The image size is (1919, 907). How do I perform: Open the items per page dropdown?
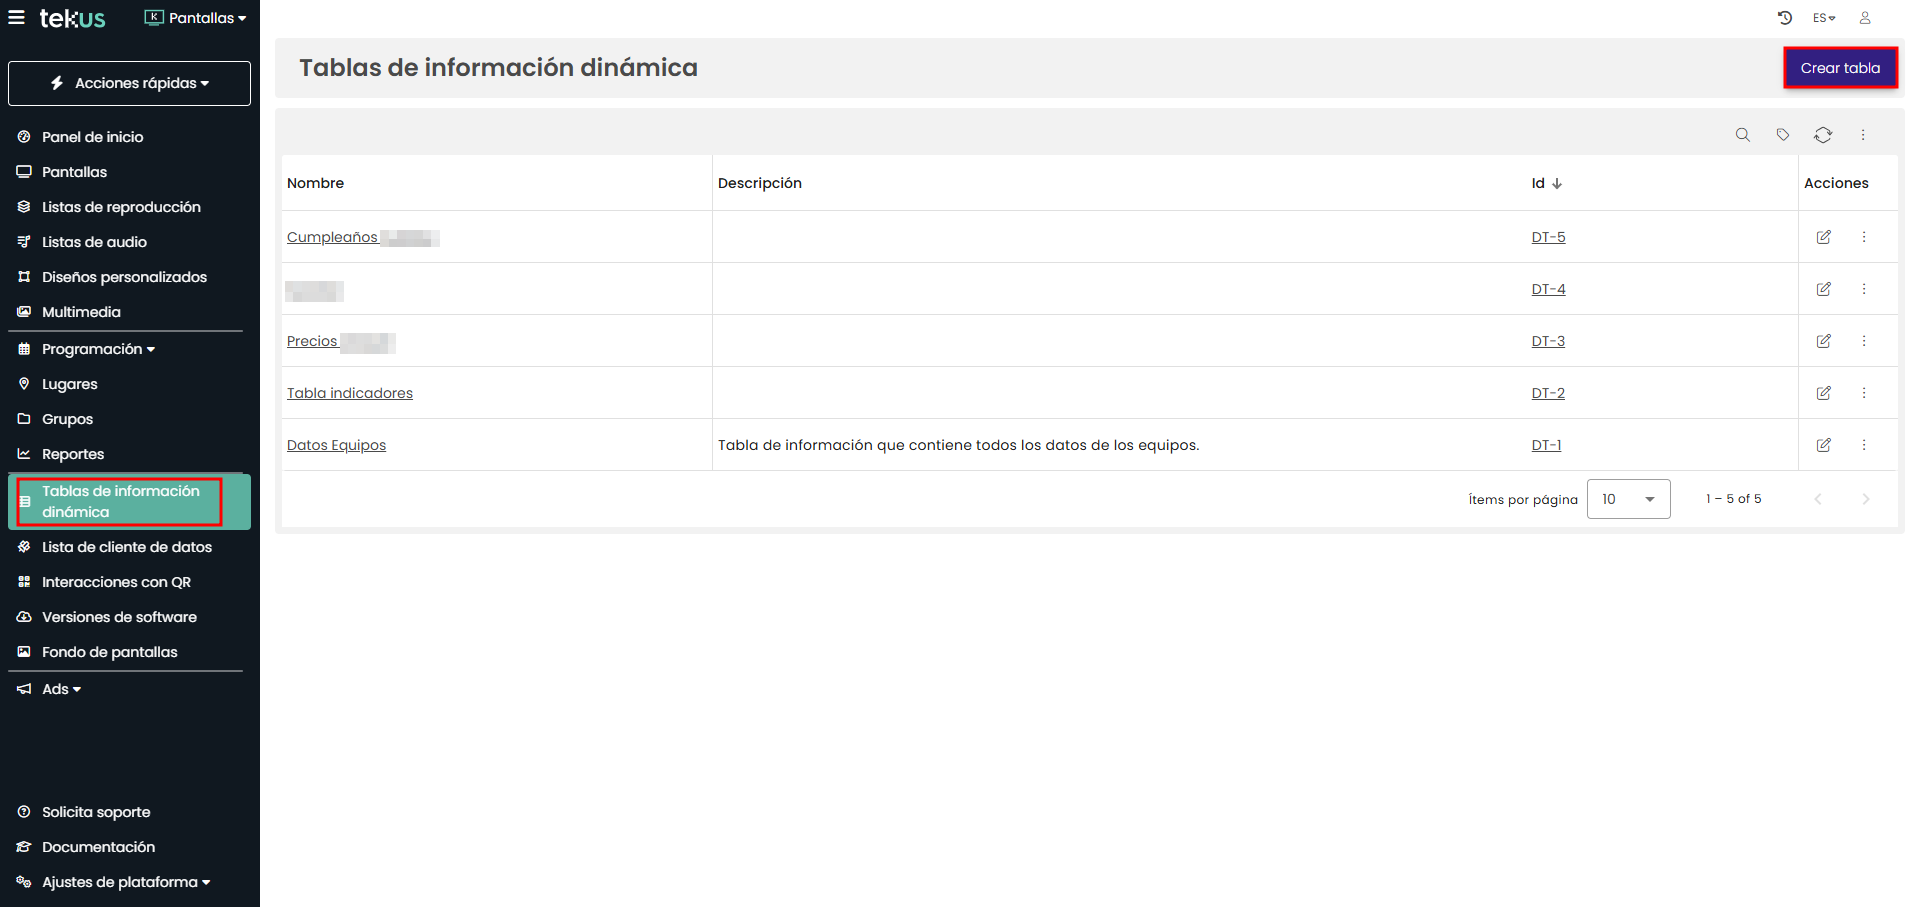[x=1627, y=499]
